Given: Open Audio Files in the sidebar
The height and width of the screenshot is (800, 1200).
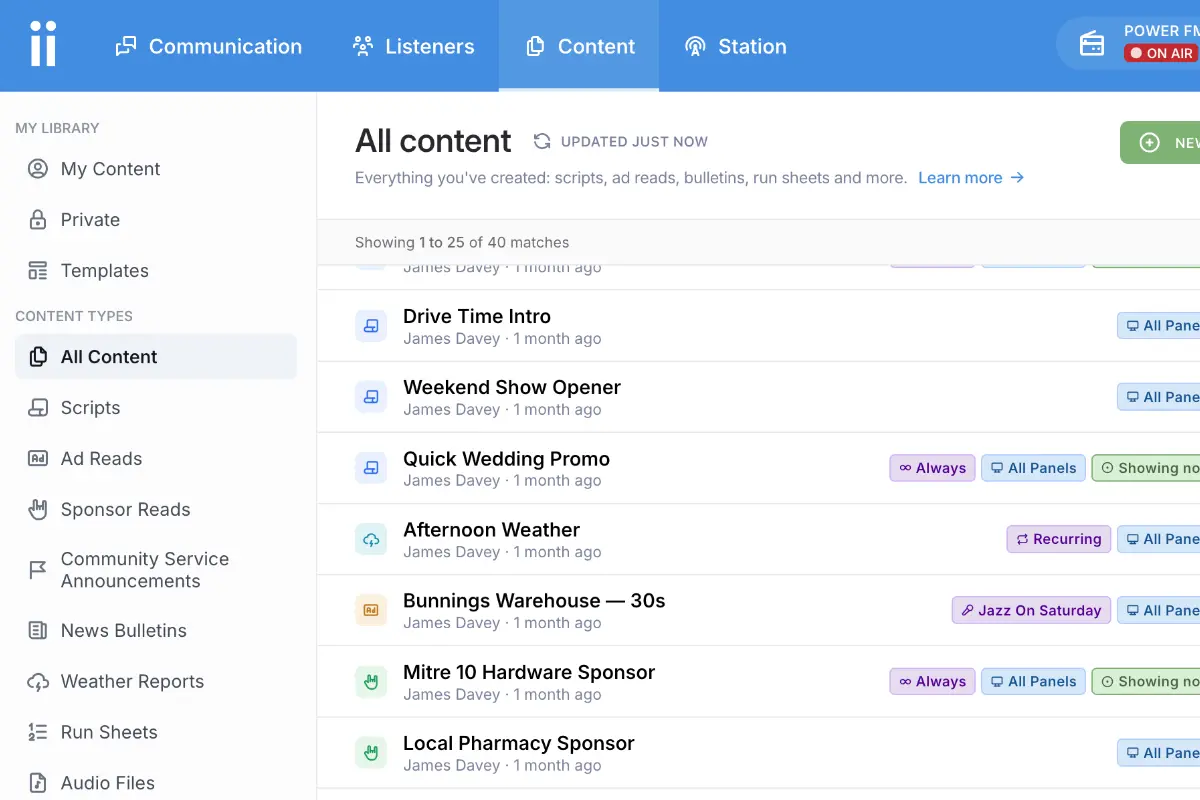Looking at the screenshot, I should (x=156, y=784).
